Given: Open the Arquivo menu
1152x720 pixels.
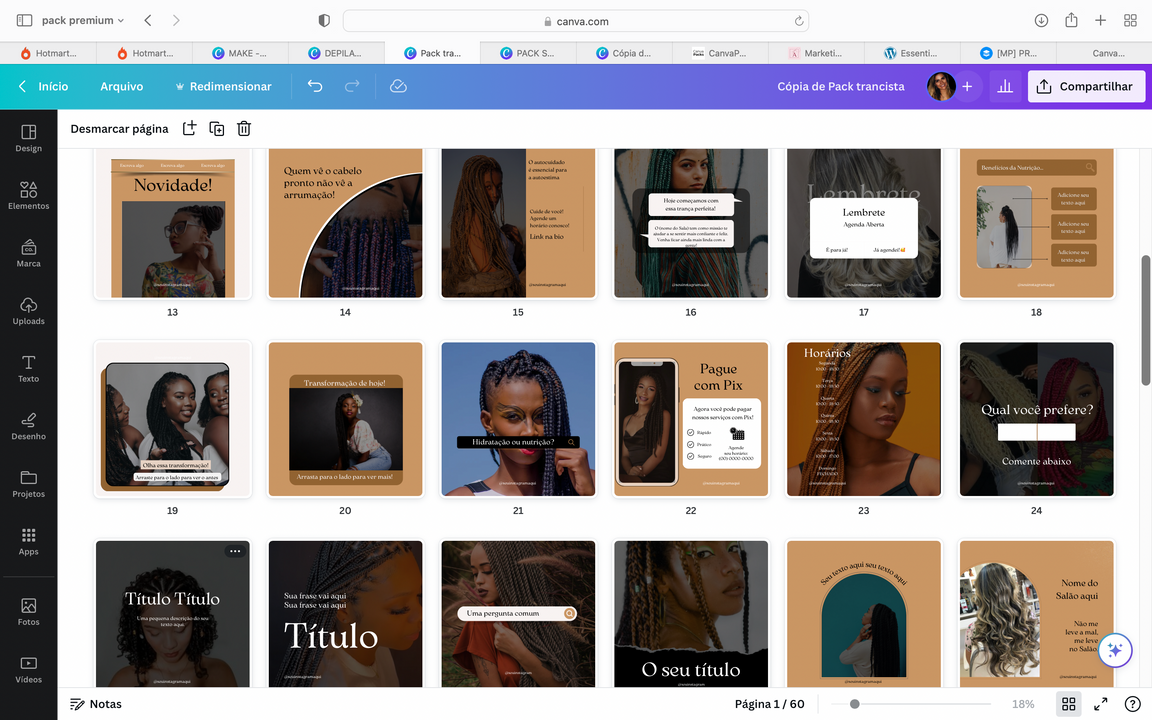Looking at the screenshot, I should (121, 87).
